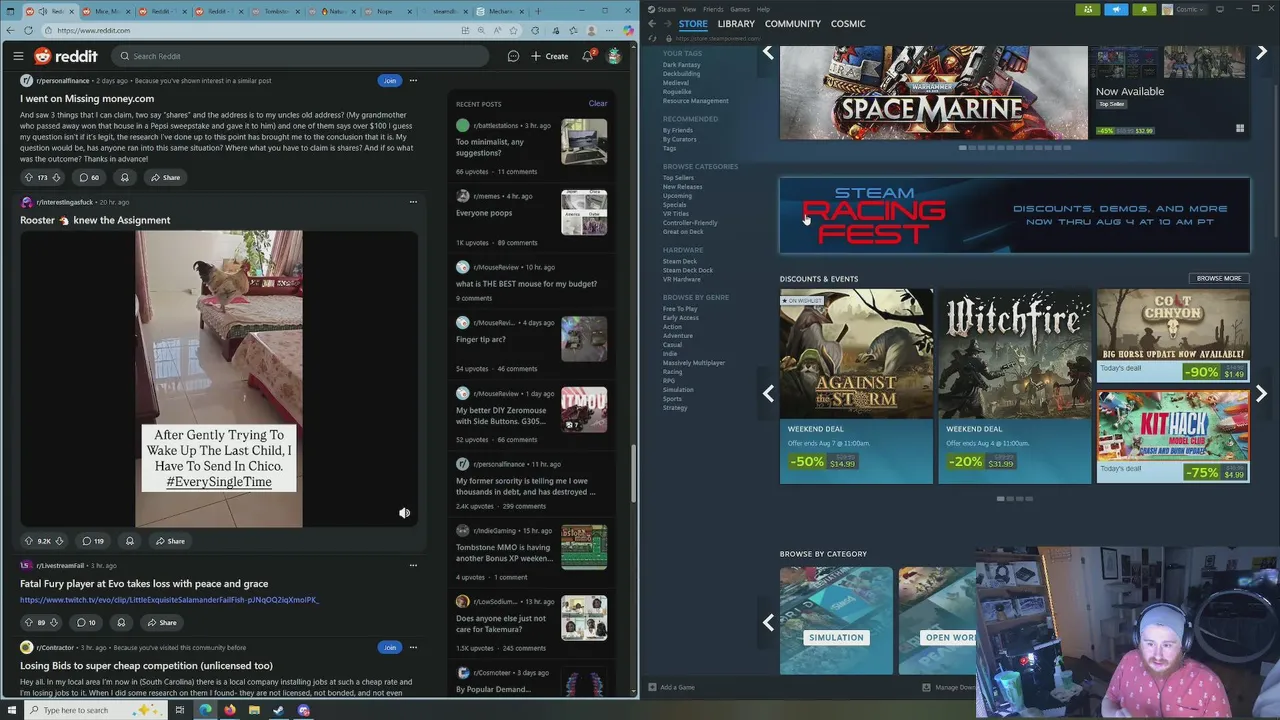1280x720 pixels.
Task: Switch to Steam LIBRARY tab
Action: point(736,23)
